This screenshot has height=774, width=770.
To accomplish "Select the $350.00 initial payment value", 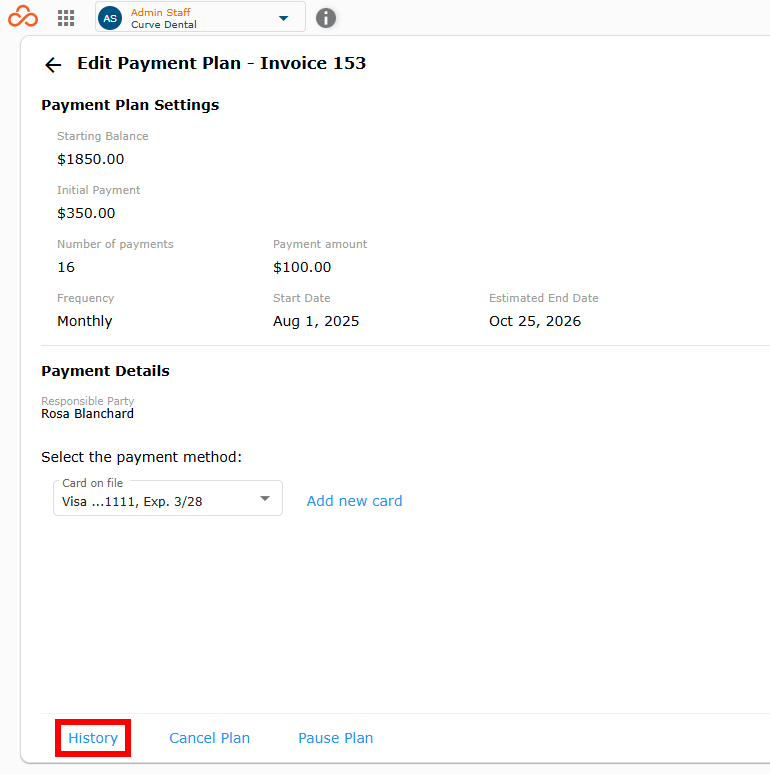I will [86, 213].
